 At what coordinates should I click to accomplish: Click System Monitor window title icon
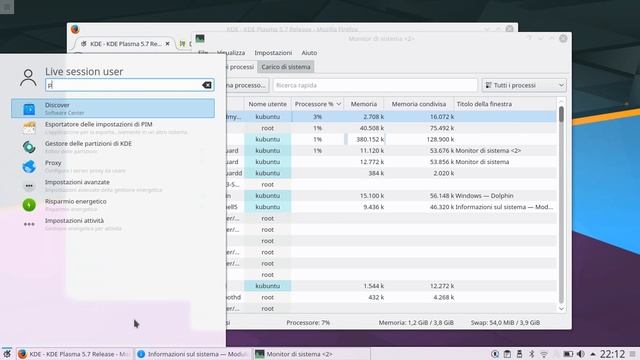point(200,39)
